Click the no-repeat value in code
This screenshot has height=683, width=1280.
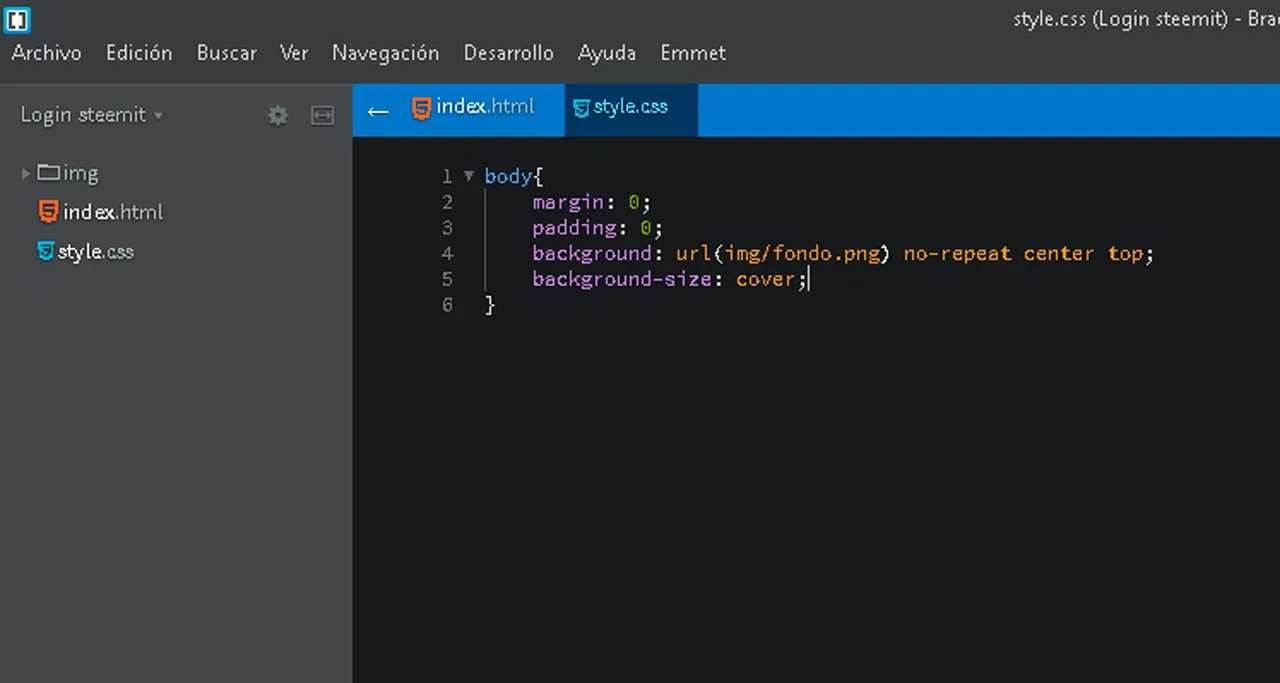point(957,254)
